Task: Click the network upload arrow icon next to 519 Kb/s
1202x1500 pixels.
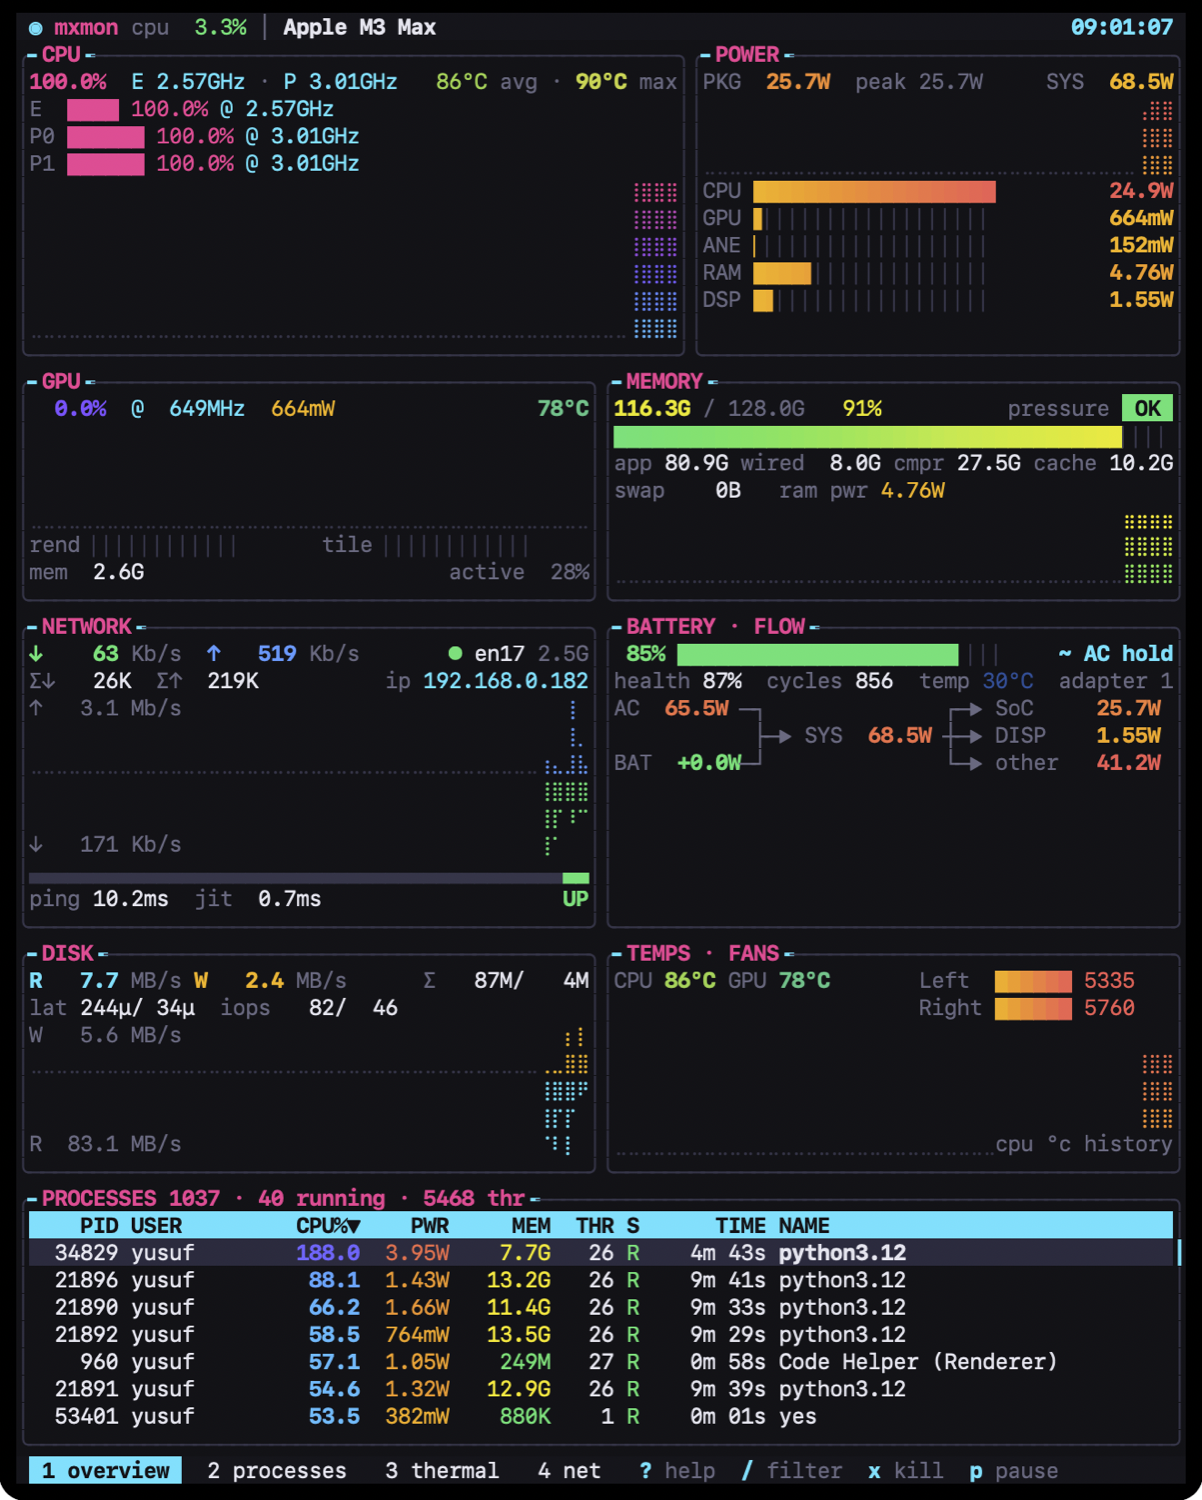Action: pyautogui.click(x=214, y=653)
